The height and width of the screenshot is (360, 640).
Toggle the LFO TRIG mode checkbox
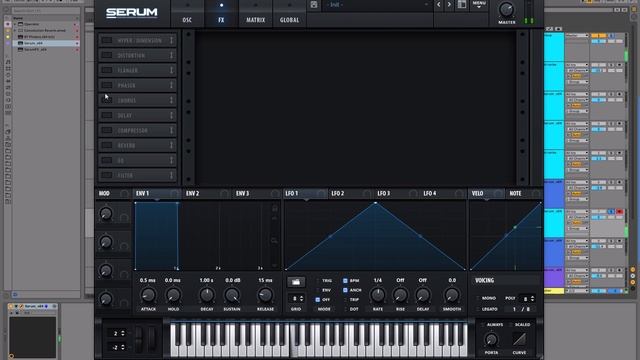[318, 280]
